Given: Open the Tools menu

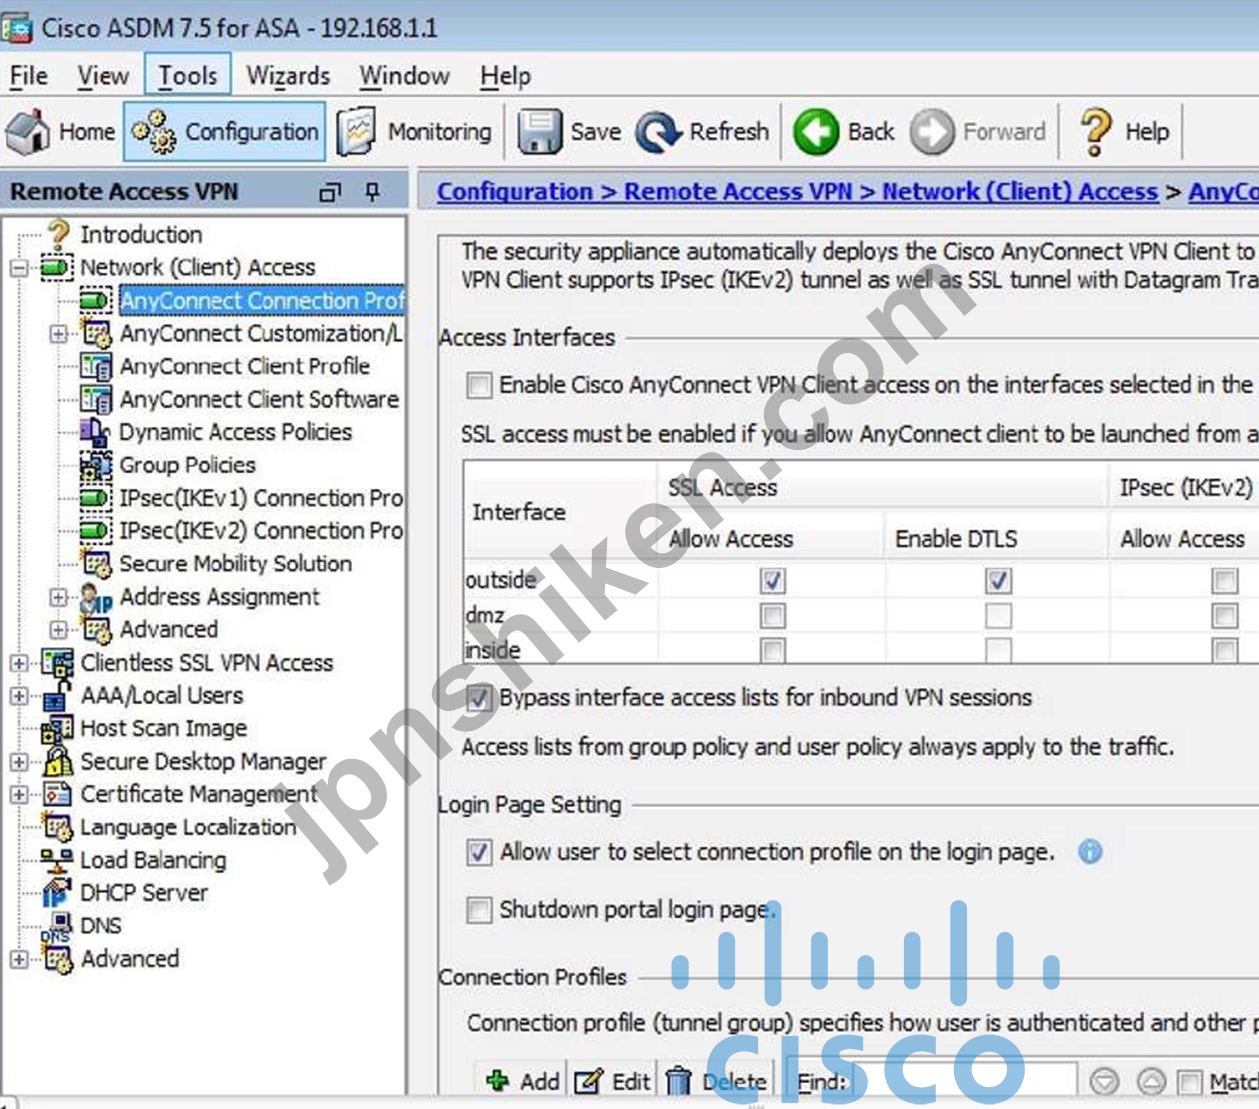Looking at the screenshot, I should pos(188,76).
